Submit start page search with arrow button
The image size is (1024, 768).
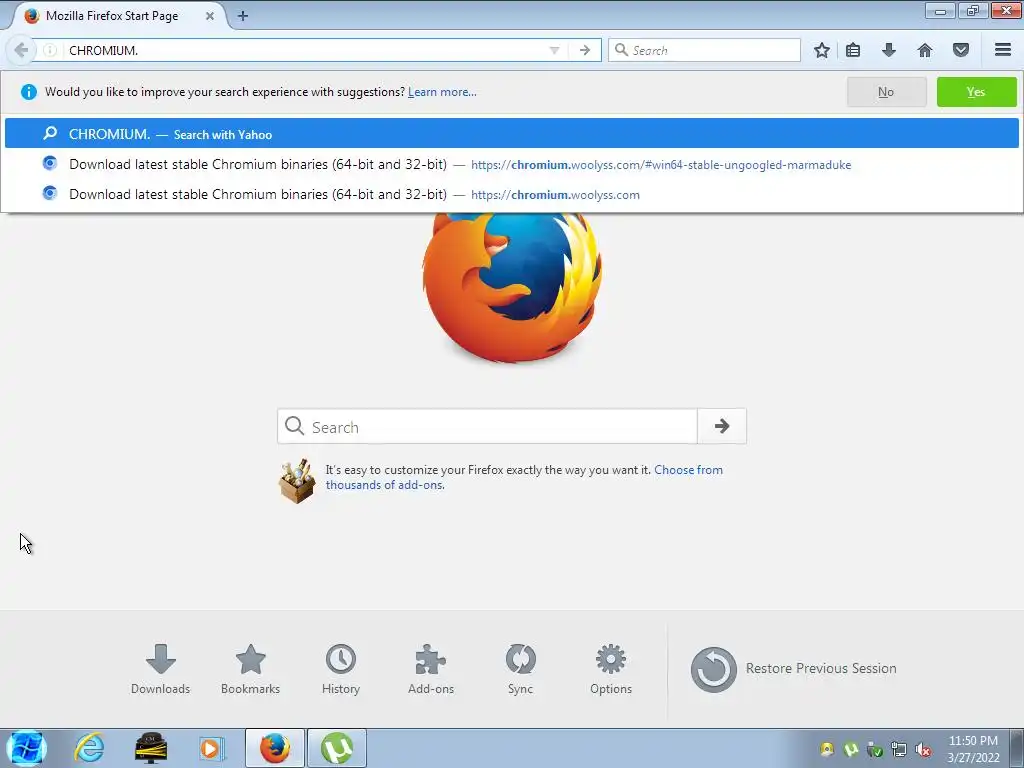coord(722,426)
